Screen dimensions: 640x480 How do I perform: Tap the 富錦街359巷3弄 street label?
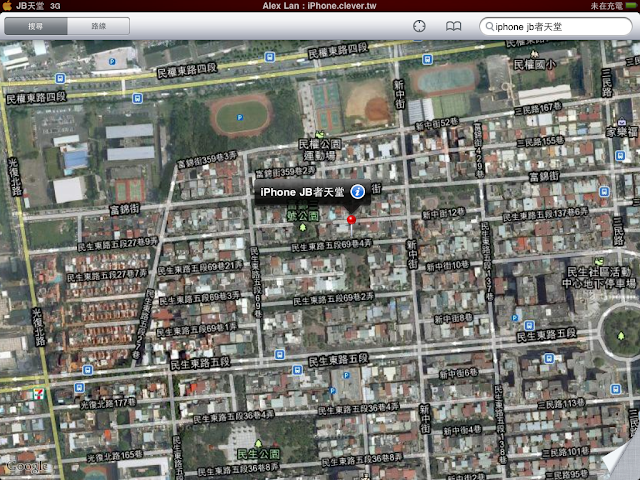(207, 159)
